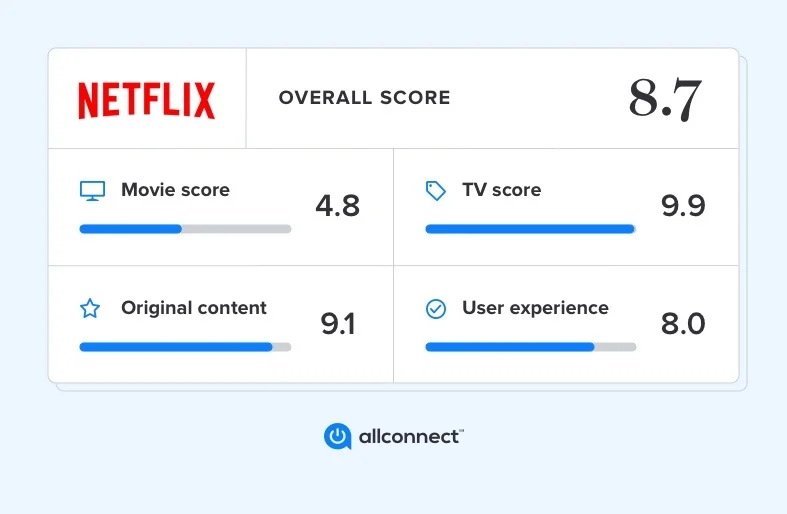Click the allconnect brand name text
Image resolution: width=787 pixels, height=514 pixels.
click(x=408, y=436)
